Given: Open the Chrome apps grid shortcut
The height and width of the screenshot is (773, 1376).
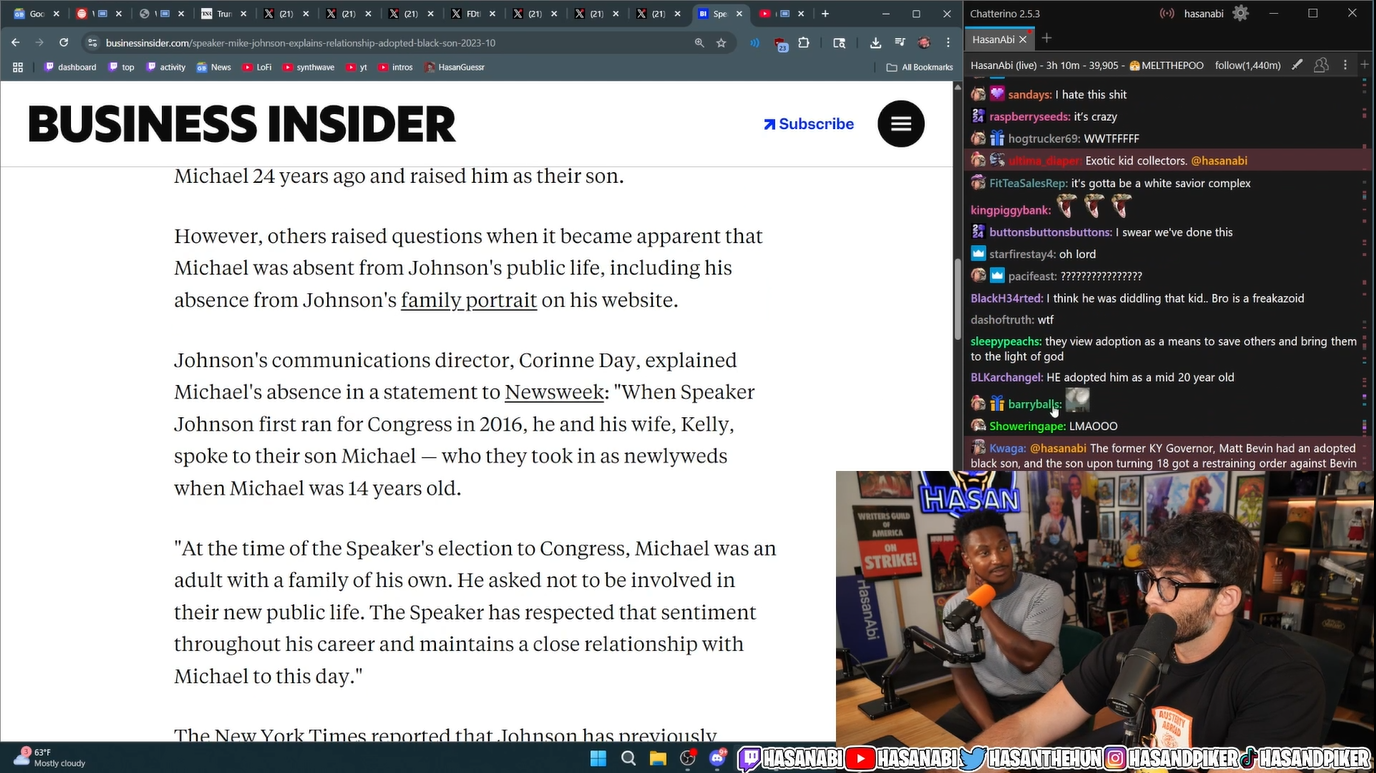Looking at the screenshot, I should click(17, 67).
